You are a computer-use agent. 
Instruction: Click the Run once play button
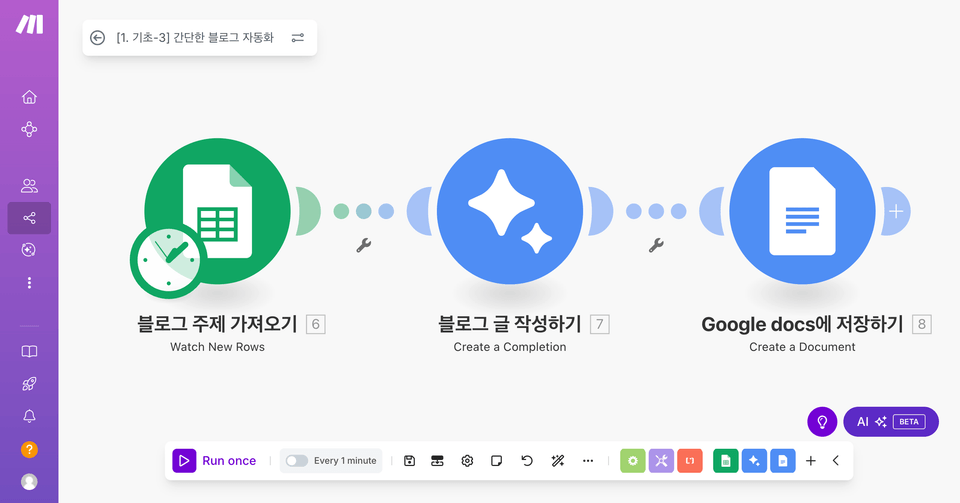[184, 461]
